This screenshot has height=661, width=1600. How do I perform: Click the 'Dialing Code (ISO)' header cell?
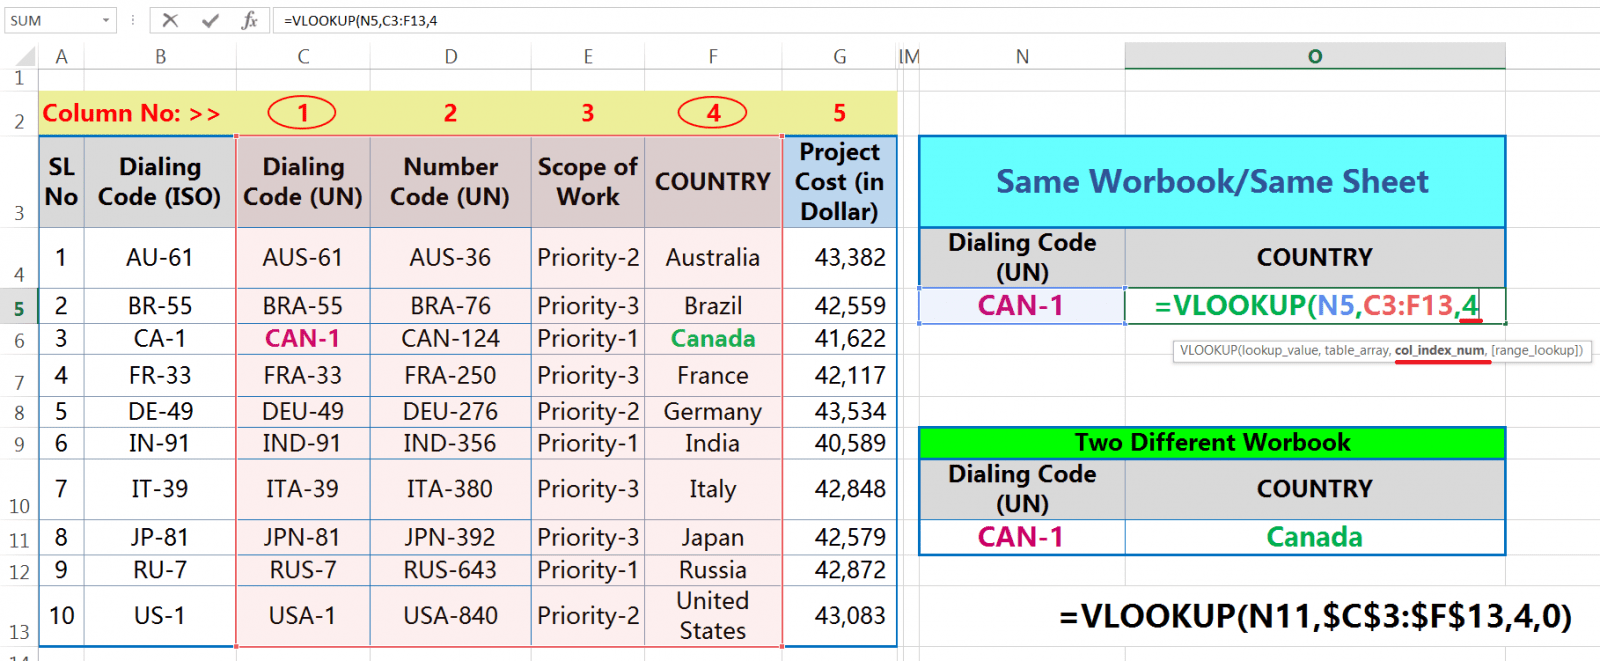tap(160, 182)
